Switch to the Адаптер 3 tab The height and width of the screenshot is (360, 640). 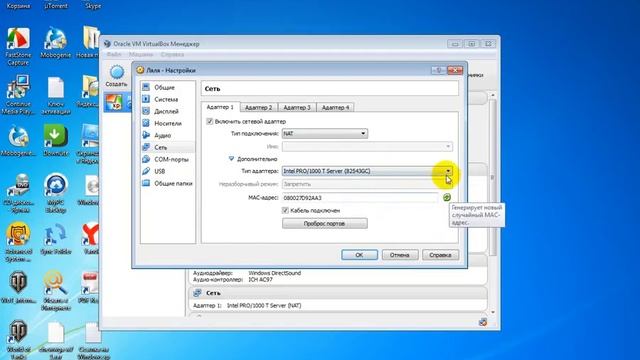[297, 107]
